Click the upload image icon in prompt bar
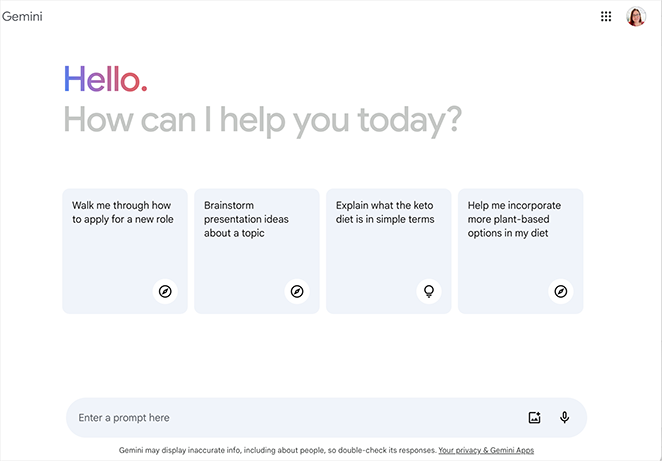Screen dimensions: 662x461 coord(535,418)
